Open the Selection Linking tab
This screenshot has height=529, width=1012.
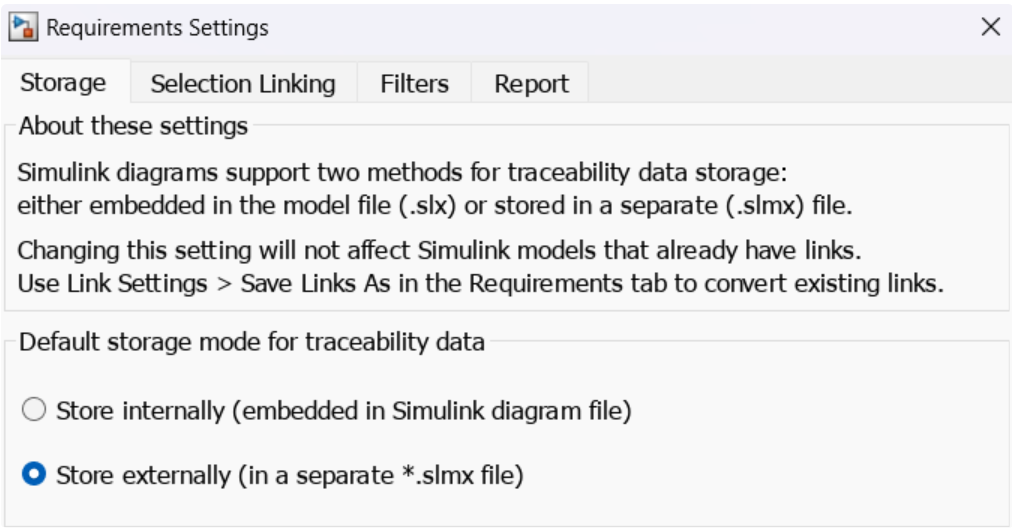pyautogui.click(x=243, y=84)
